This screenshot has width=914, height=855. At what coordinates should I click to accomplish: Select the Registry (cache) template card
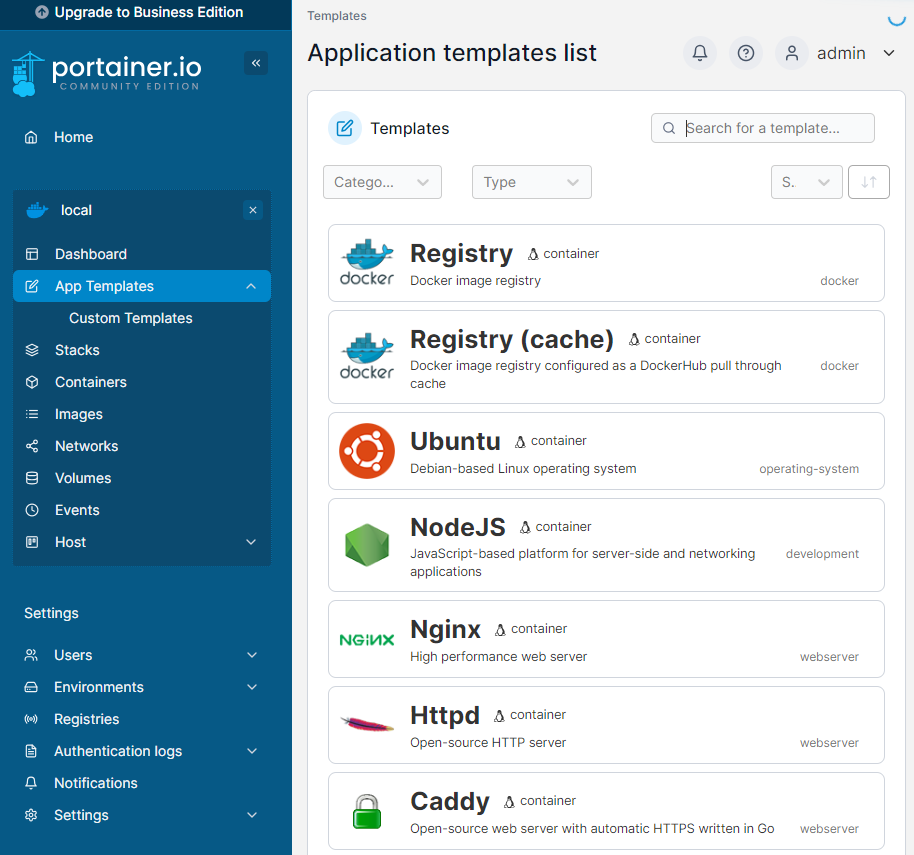[606, 357]
